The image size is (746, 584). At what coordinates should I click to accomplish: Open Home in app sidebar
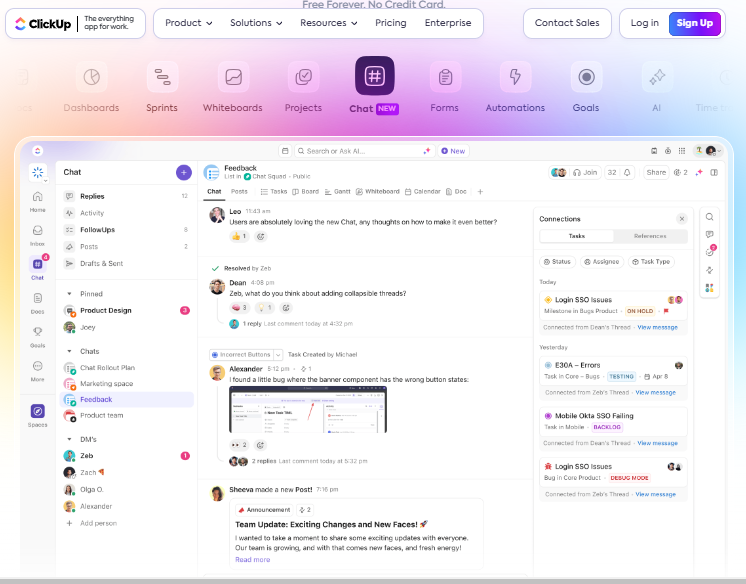38,201
